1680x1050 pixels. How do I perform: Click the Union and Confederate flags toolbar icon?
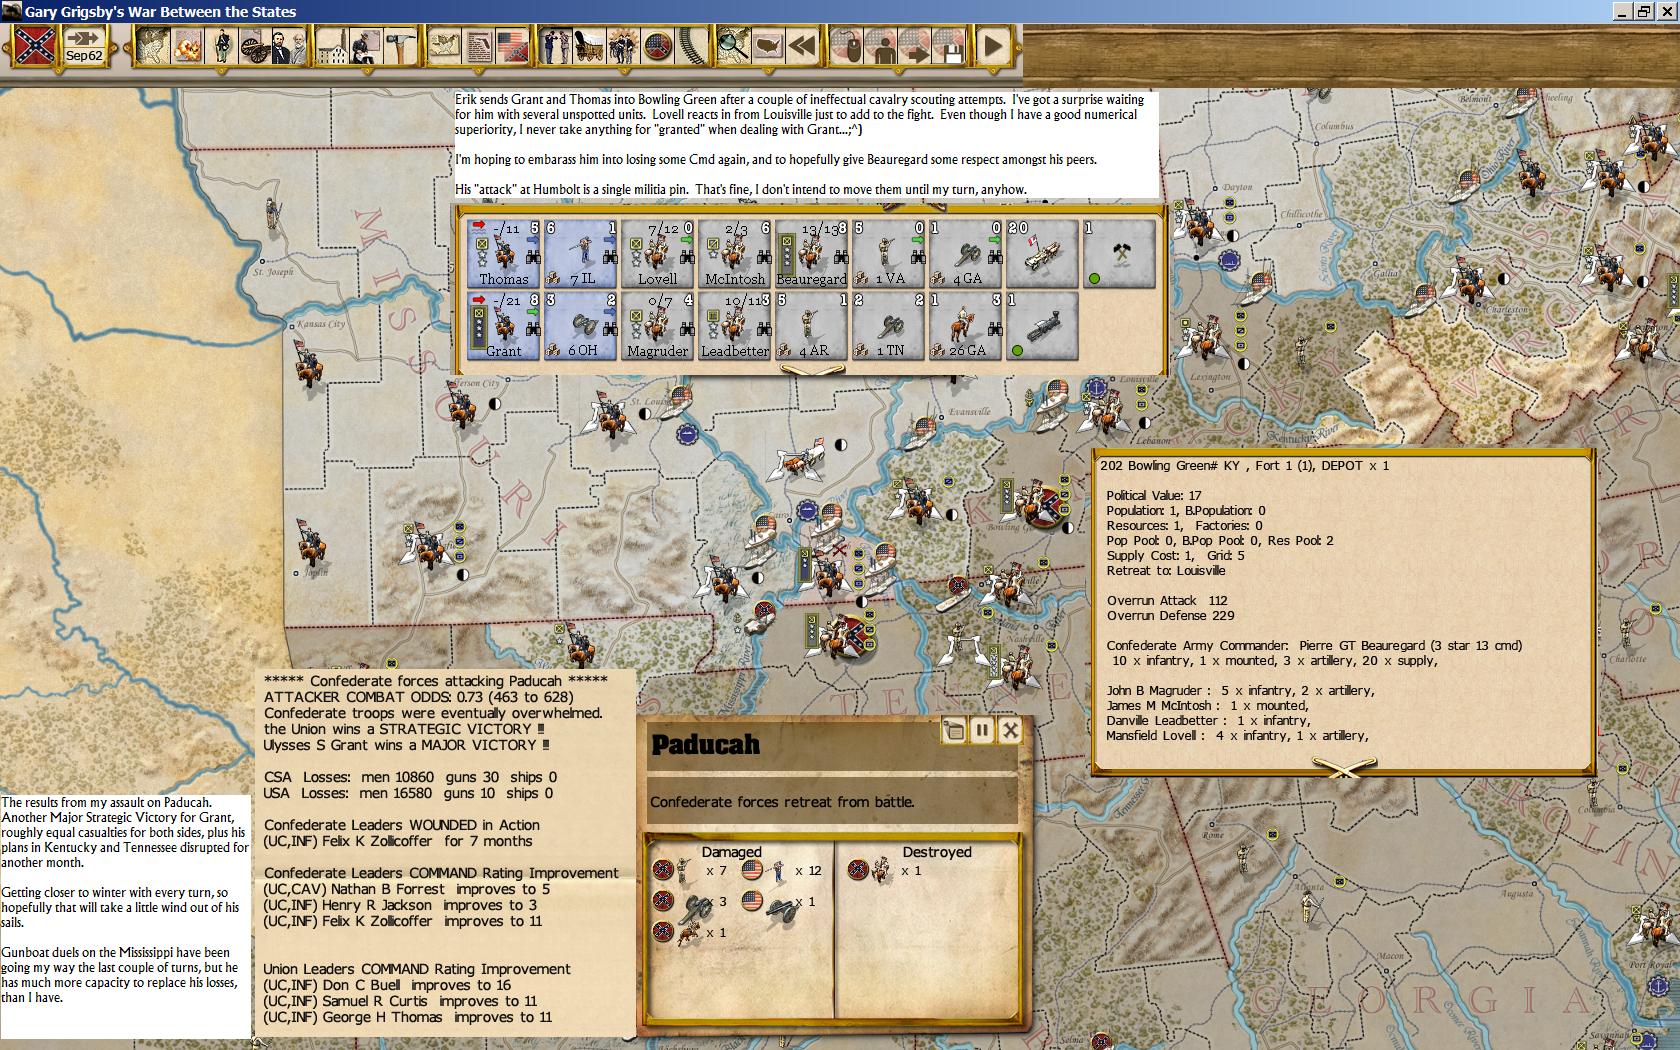pos(512,46)
